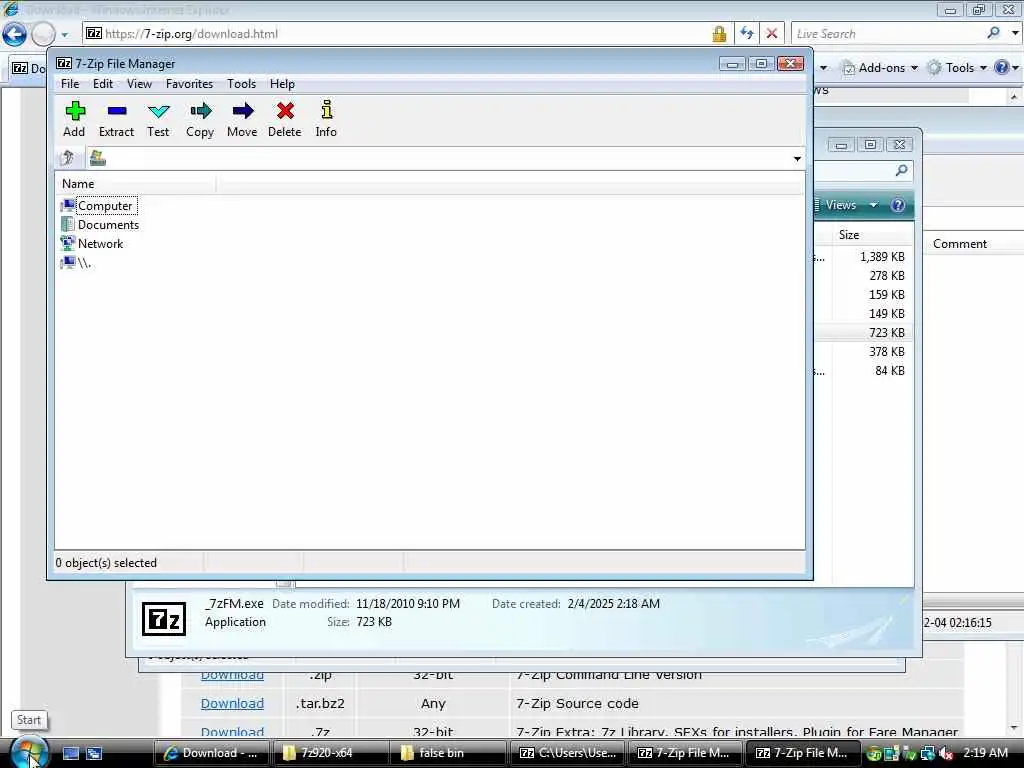Image resolution: width=1024 pixels, height=768 pixels.
Task: Open the File menu
Action: pos(70,84)
